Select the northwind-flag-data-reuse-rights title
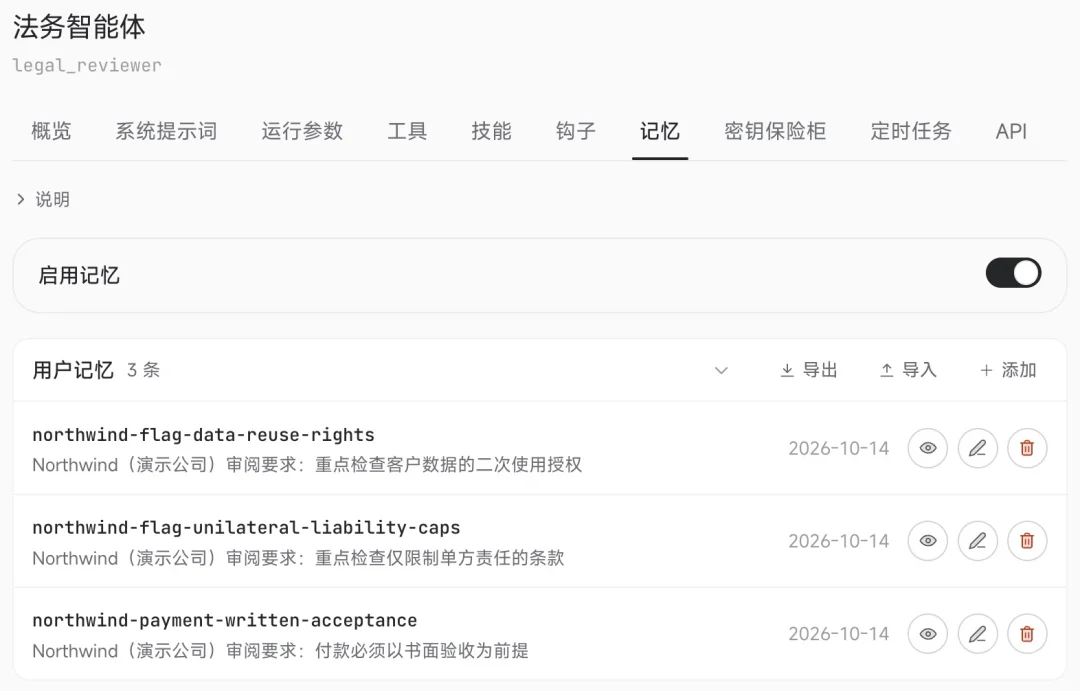 pyautogui.click(x=203, y=435)
